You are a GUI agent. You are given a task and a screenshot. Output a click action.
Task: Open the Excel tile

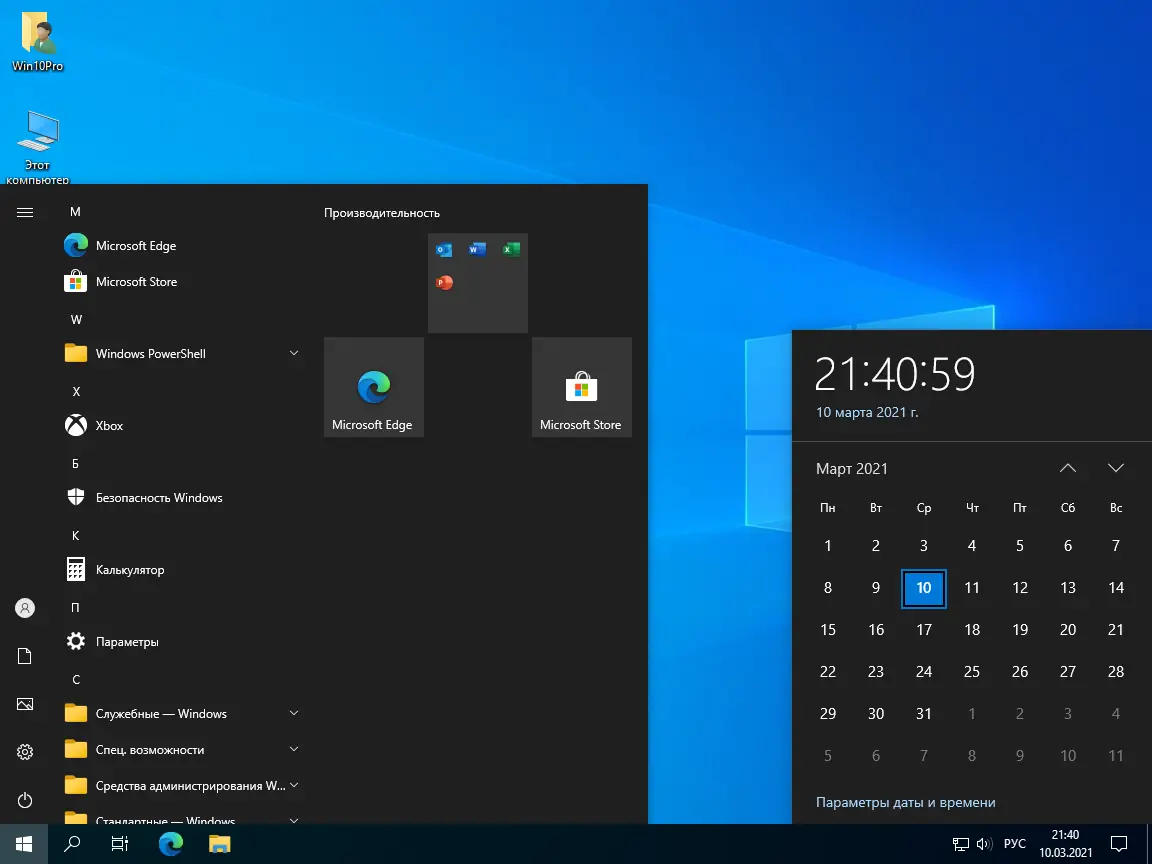click(511, 250)
